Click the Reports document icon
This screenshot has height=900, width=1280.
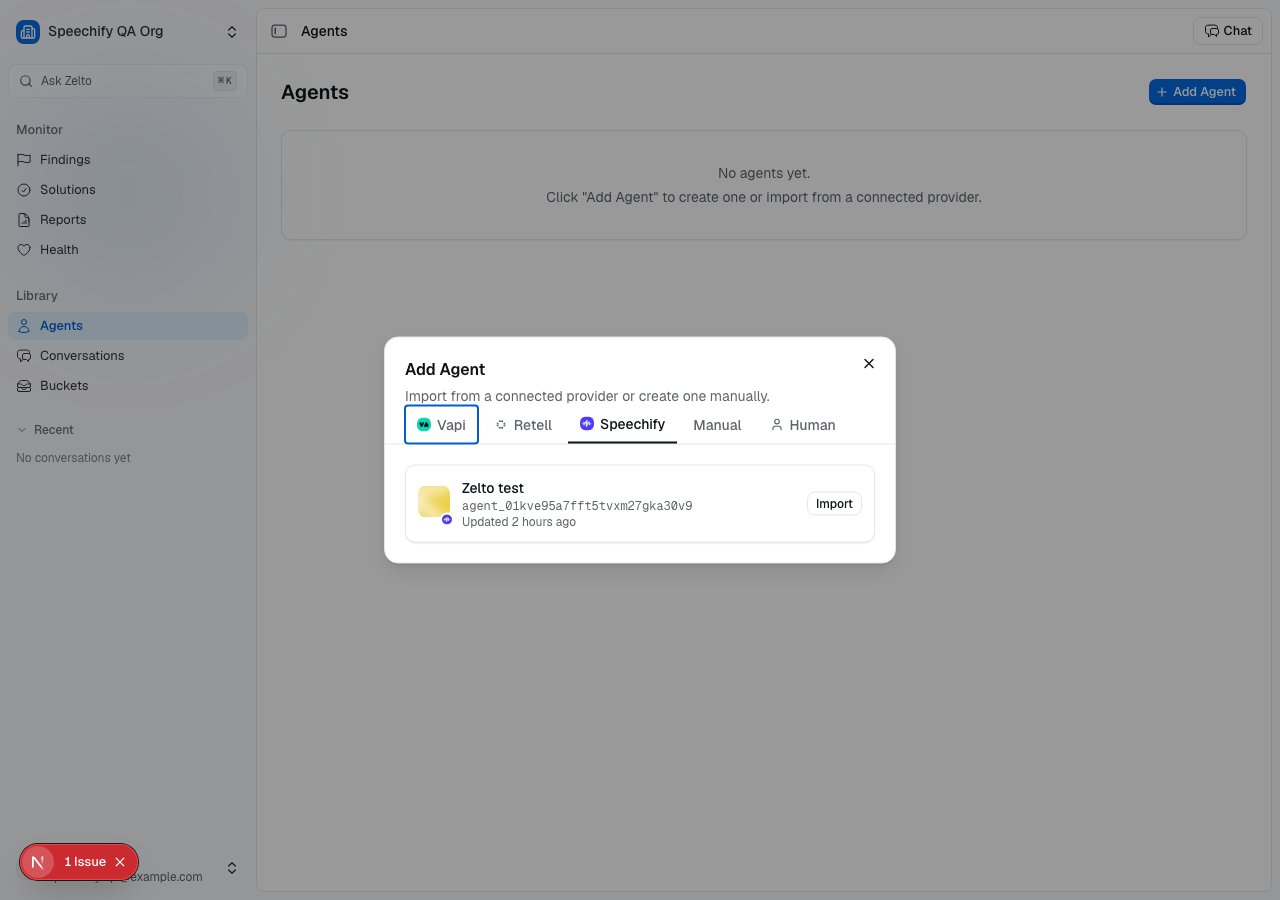[x=24, y=220]
